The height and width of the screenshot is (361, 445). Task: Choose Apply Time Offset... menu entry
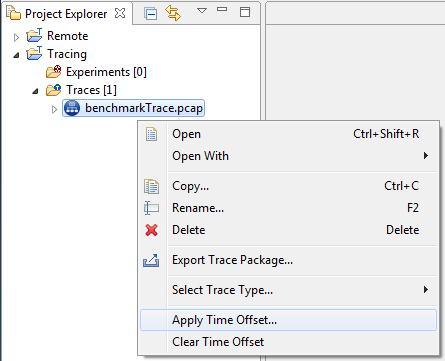point(288,320)
